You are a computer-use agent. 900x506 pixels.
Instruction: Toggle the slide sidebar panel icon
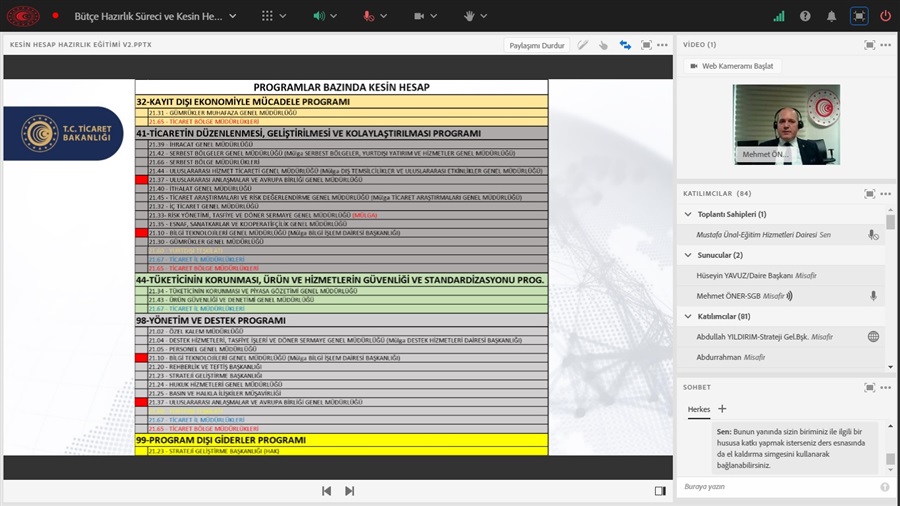click(660, 491)
